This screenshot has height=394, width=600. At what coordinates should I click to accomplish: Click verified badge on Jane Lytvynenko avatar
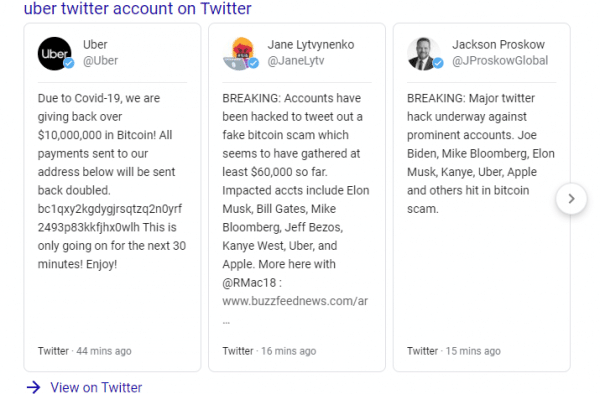pyautogui.click(x=254, y=63)
